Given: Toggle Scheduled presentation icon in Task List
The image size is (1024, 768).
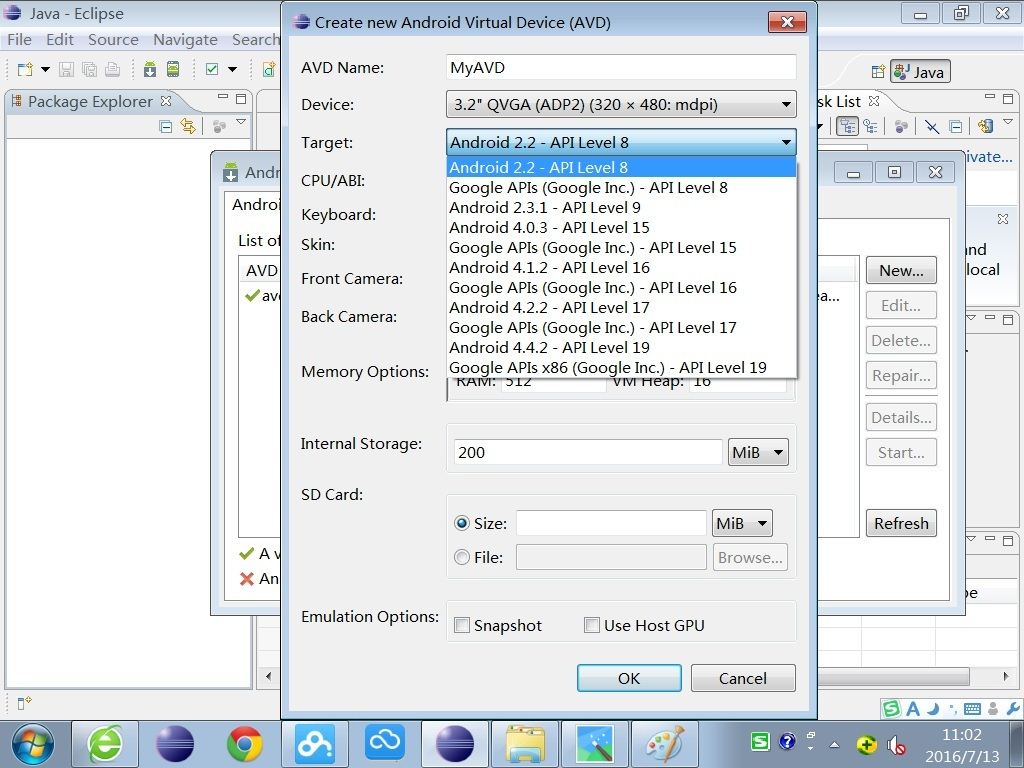Looking at the screenshot, I should point(871,126).
